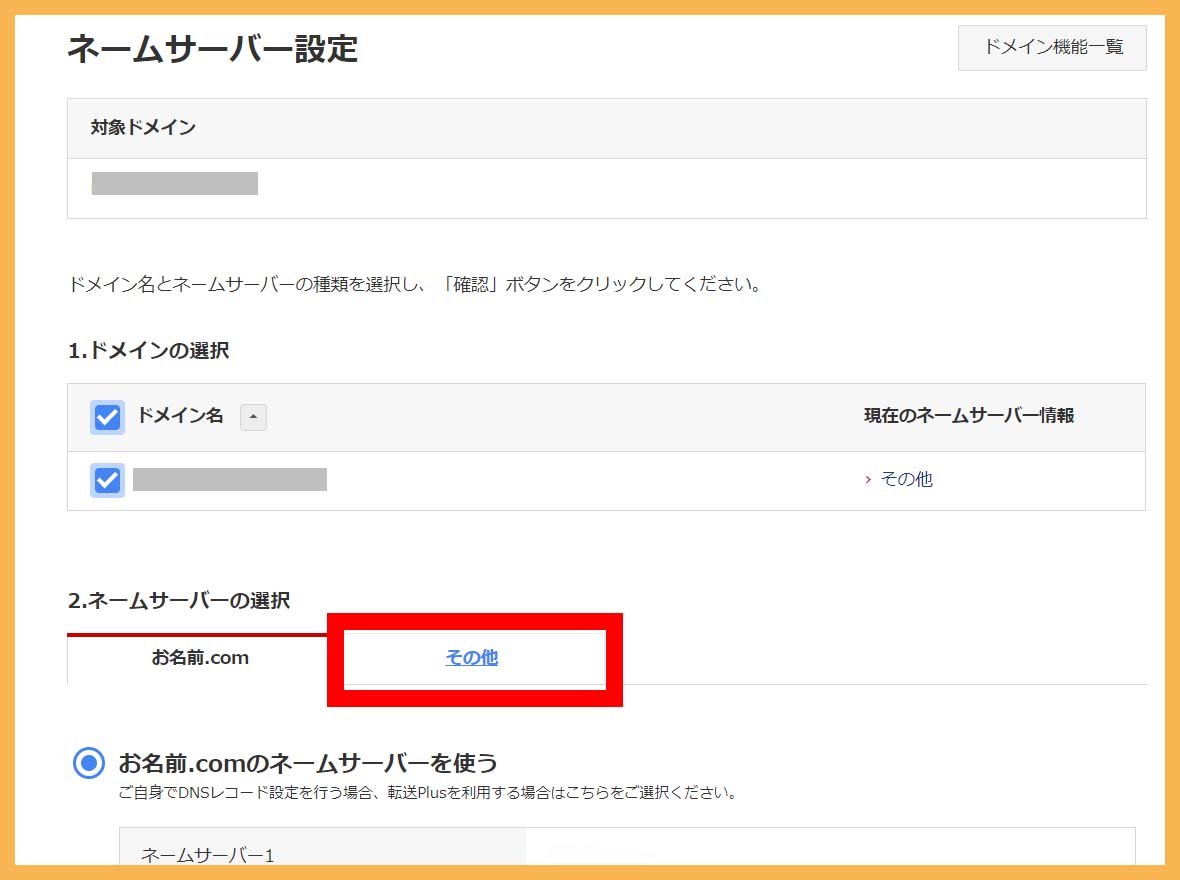Select the お名前.com nameserver radio button
The height and width of the screenshot is (880, 1180).
pyautogui.click(x=90, y=764)
